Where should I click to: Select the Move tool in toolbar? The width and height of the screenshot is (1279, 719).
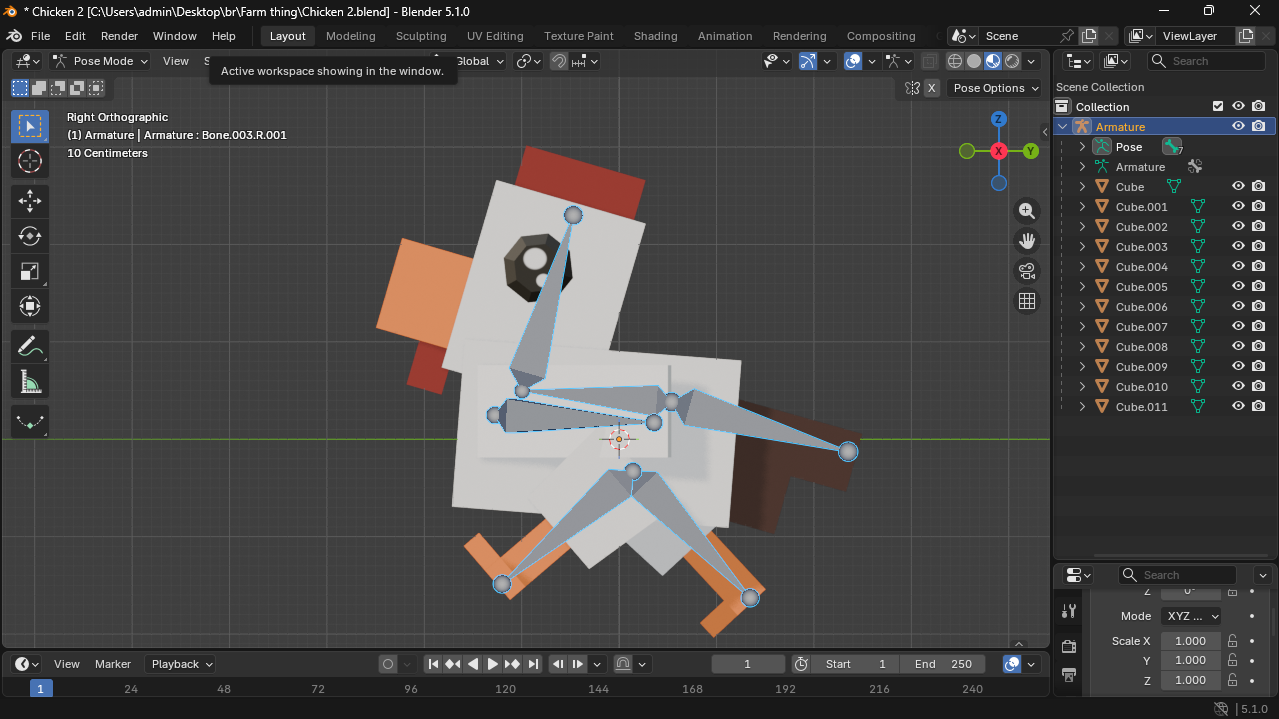click(30, 201)
